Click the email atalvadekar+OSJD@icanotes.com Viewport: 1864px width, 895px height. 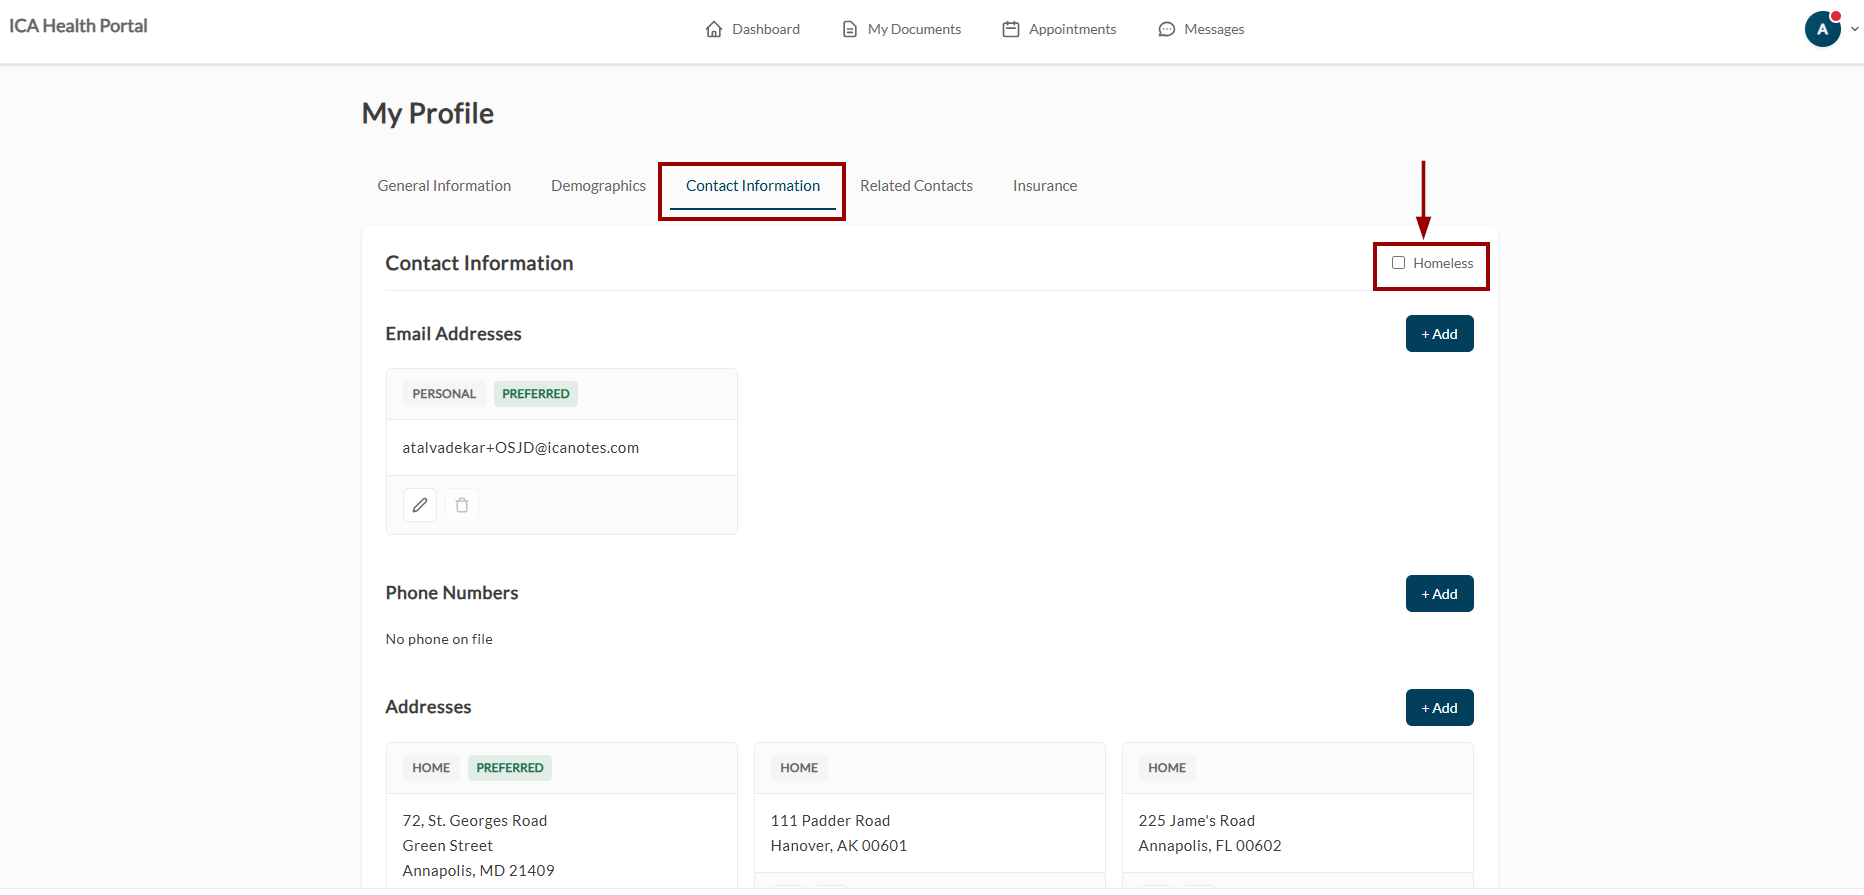pos(521,448)
